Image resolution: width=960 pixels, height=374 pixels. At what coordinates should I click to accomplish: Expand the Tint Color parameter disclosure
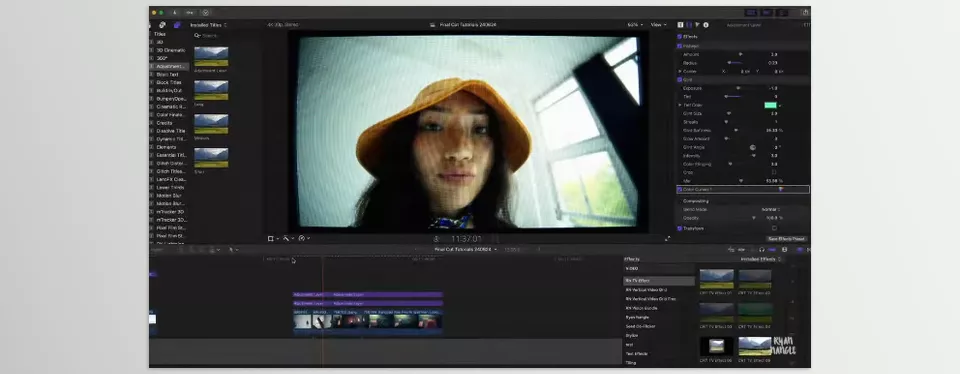[680, 105]
